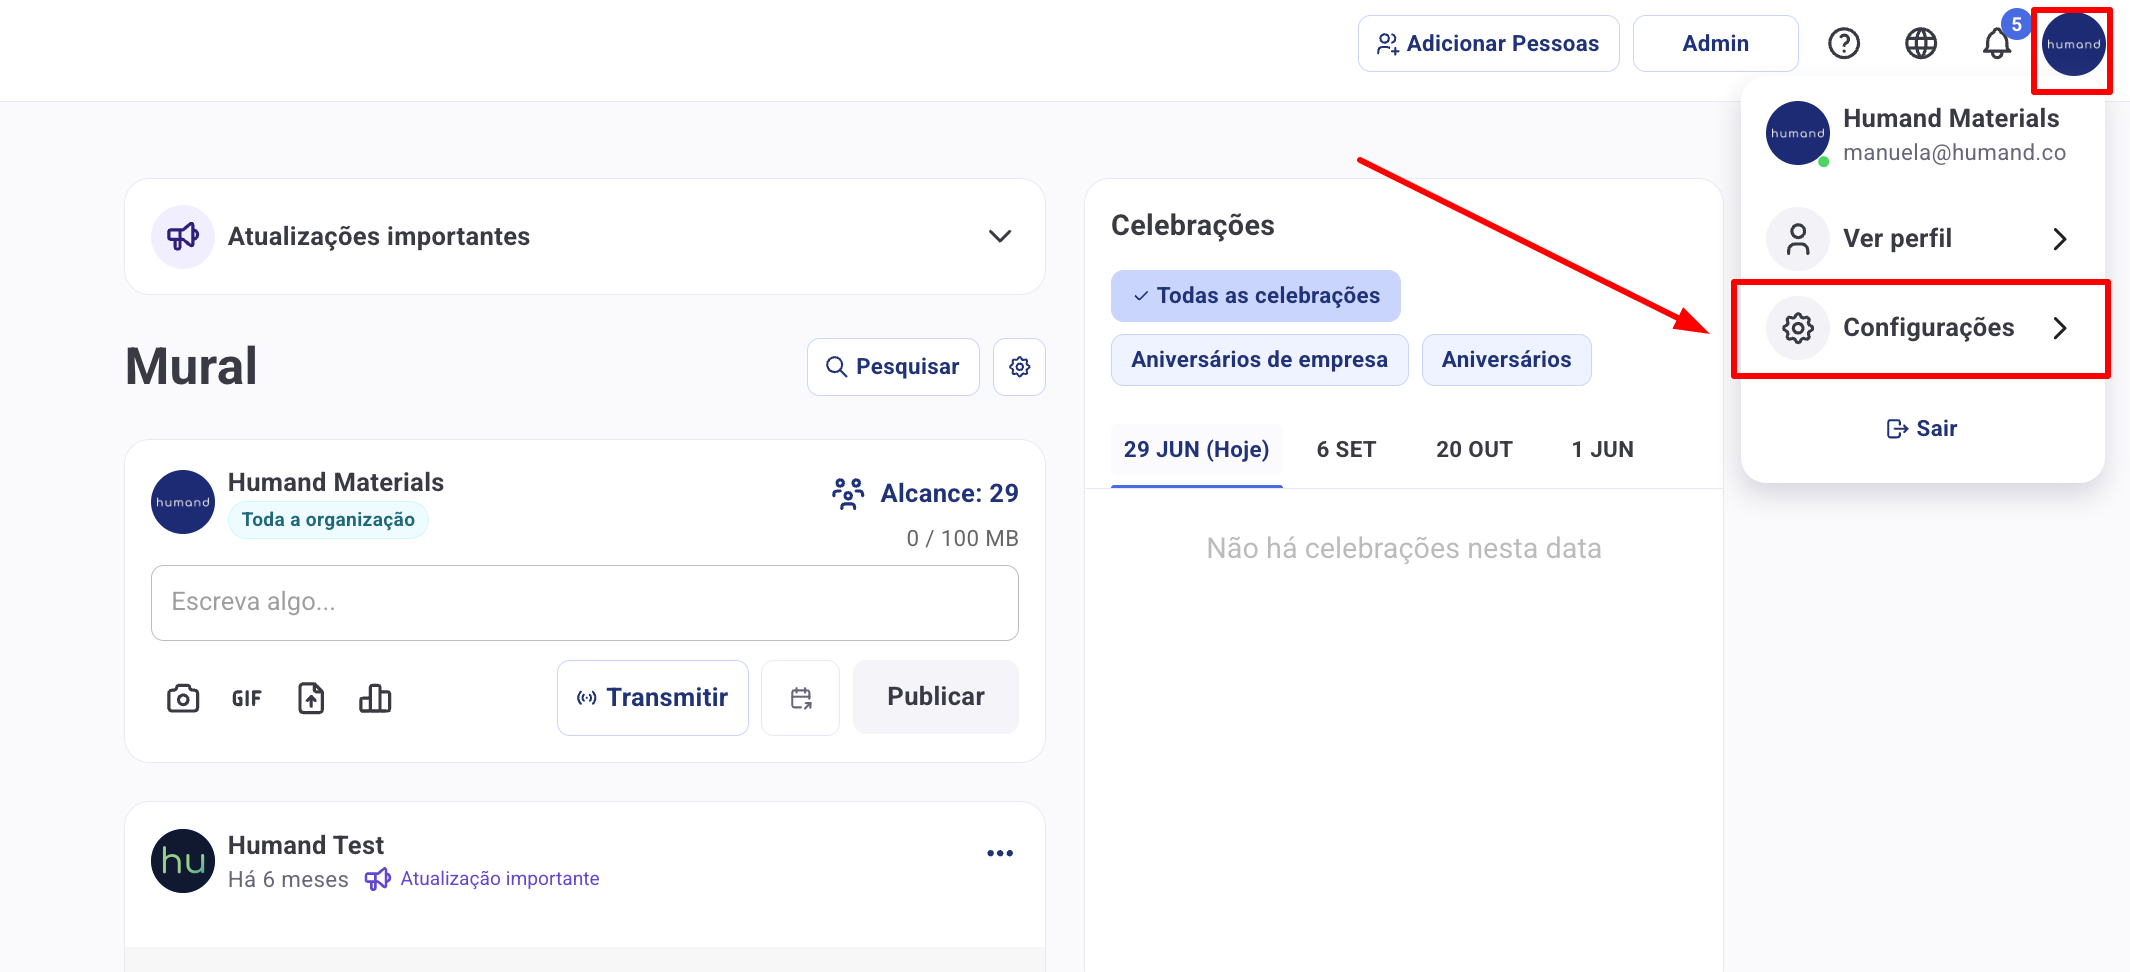Open the notifications bell icon
The width and height of the screenshot is (2130, 972).
1996,44
